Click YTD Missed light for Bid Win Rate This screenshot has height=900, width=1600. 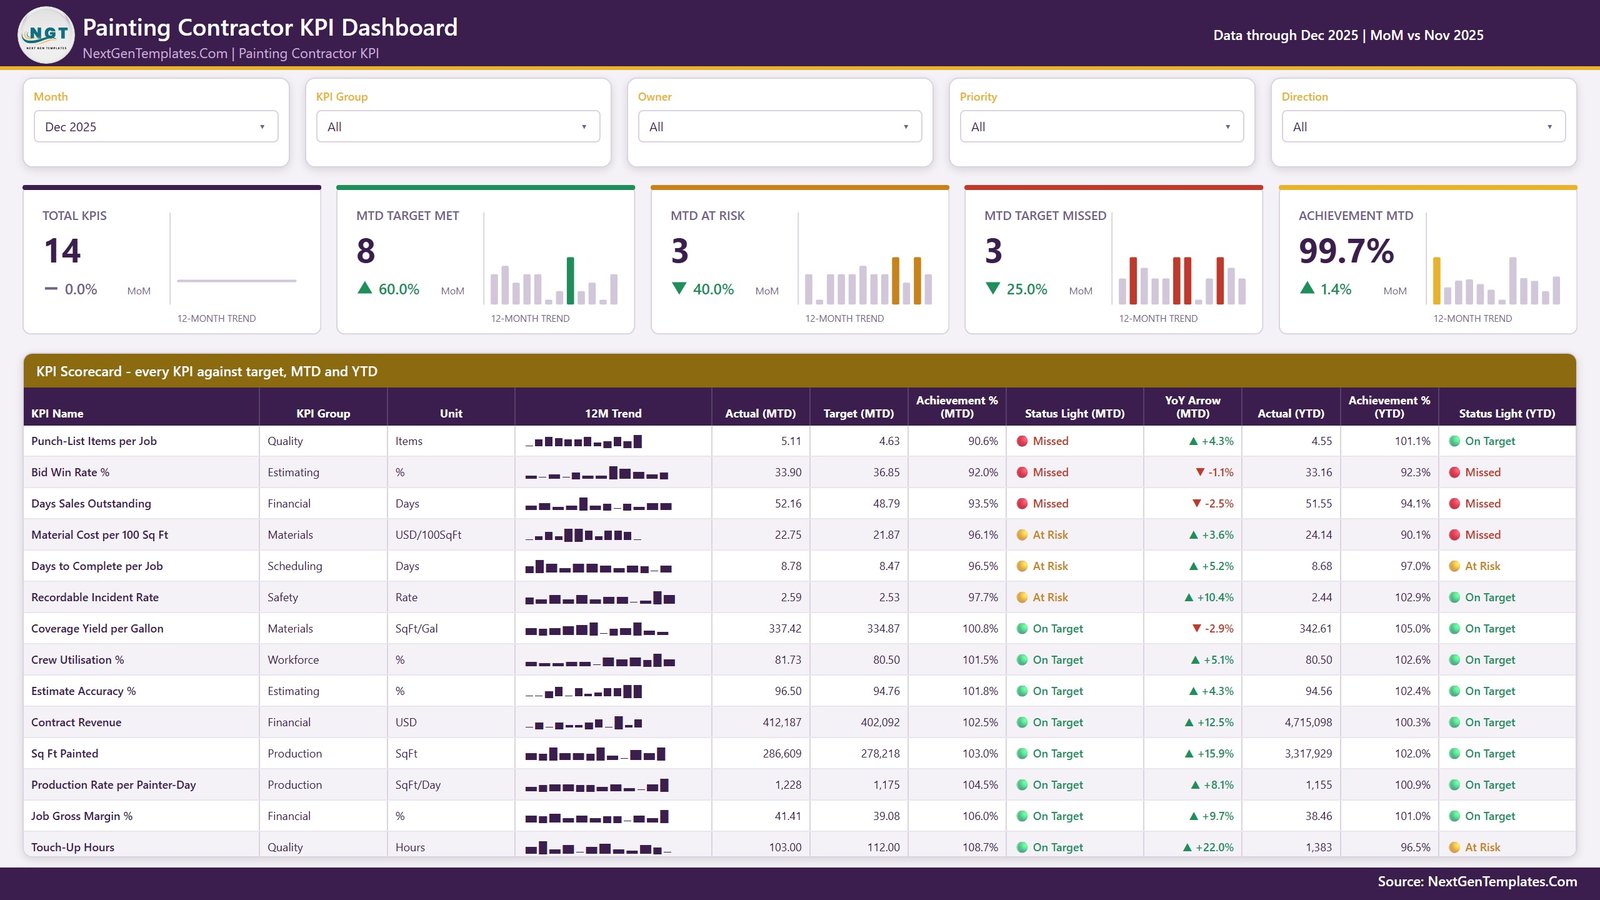point(1455,472)
